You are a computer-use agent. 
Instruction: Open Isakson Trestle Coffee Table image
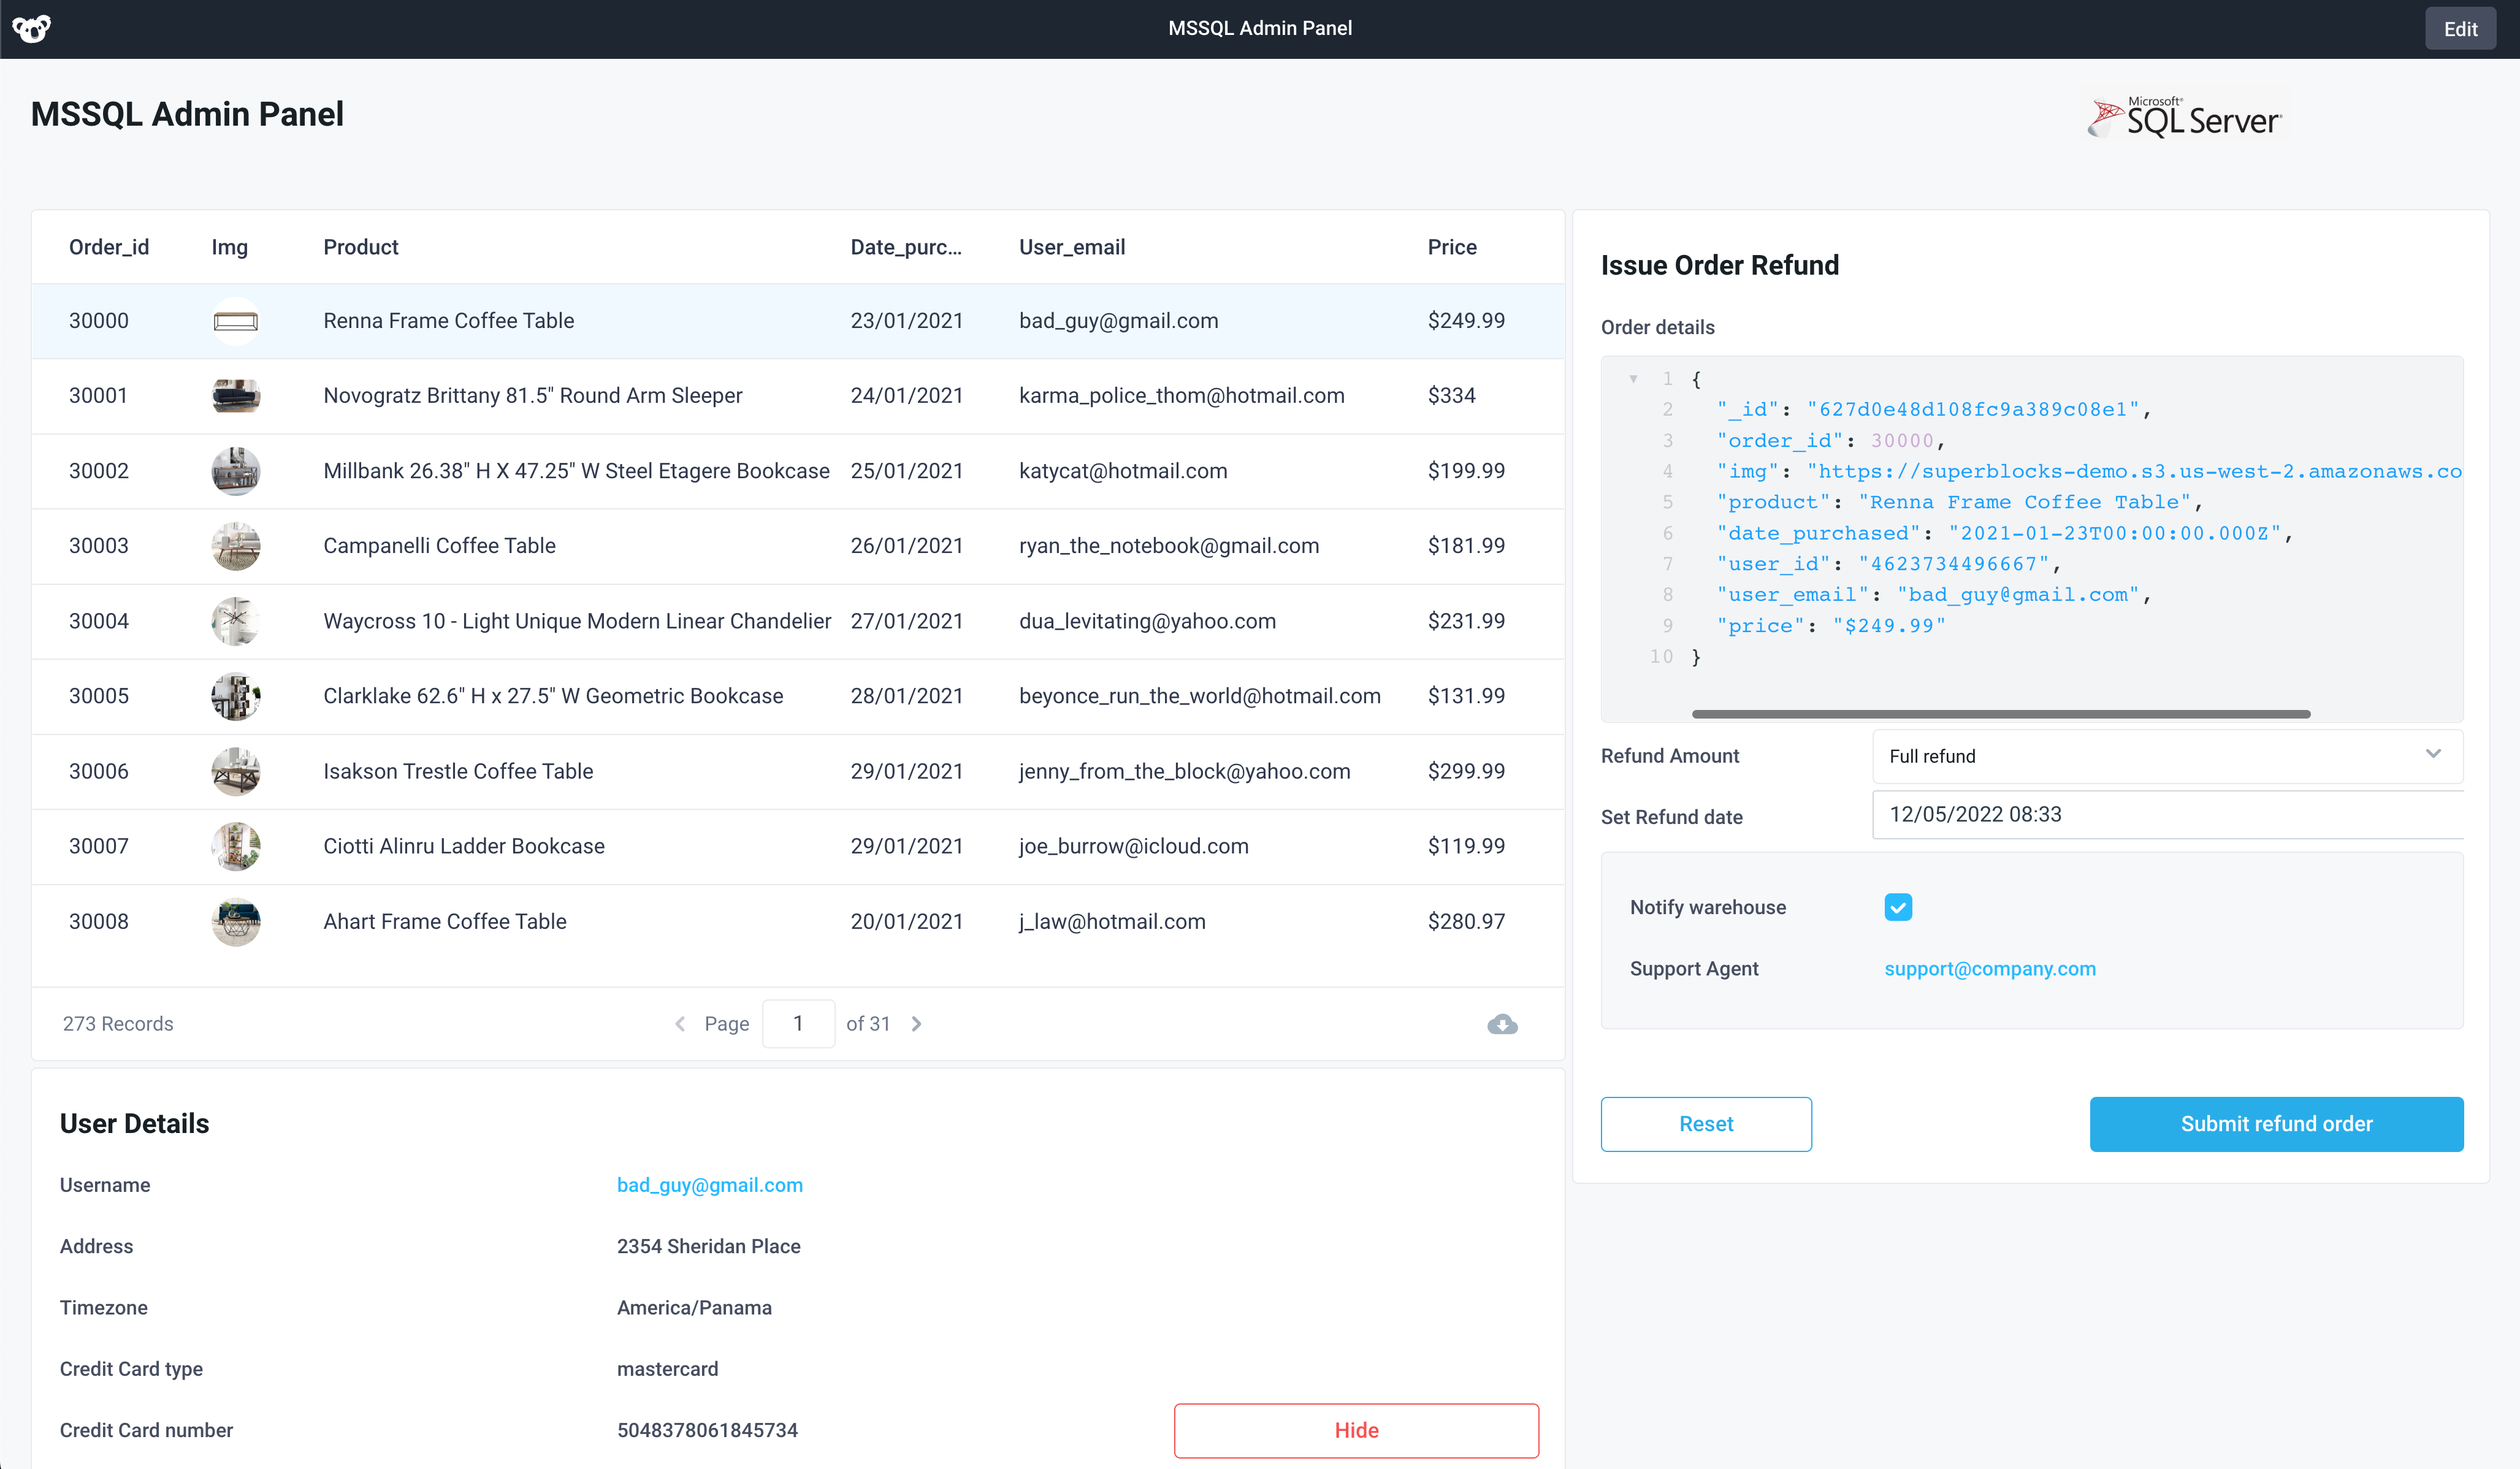(x=236, y=771)
